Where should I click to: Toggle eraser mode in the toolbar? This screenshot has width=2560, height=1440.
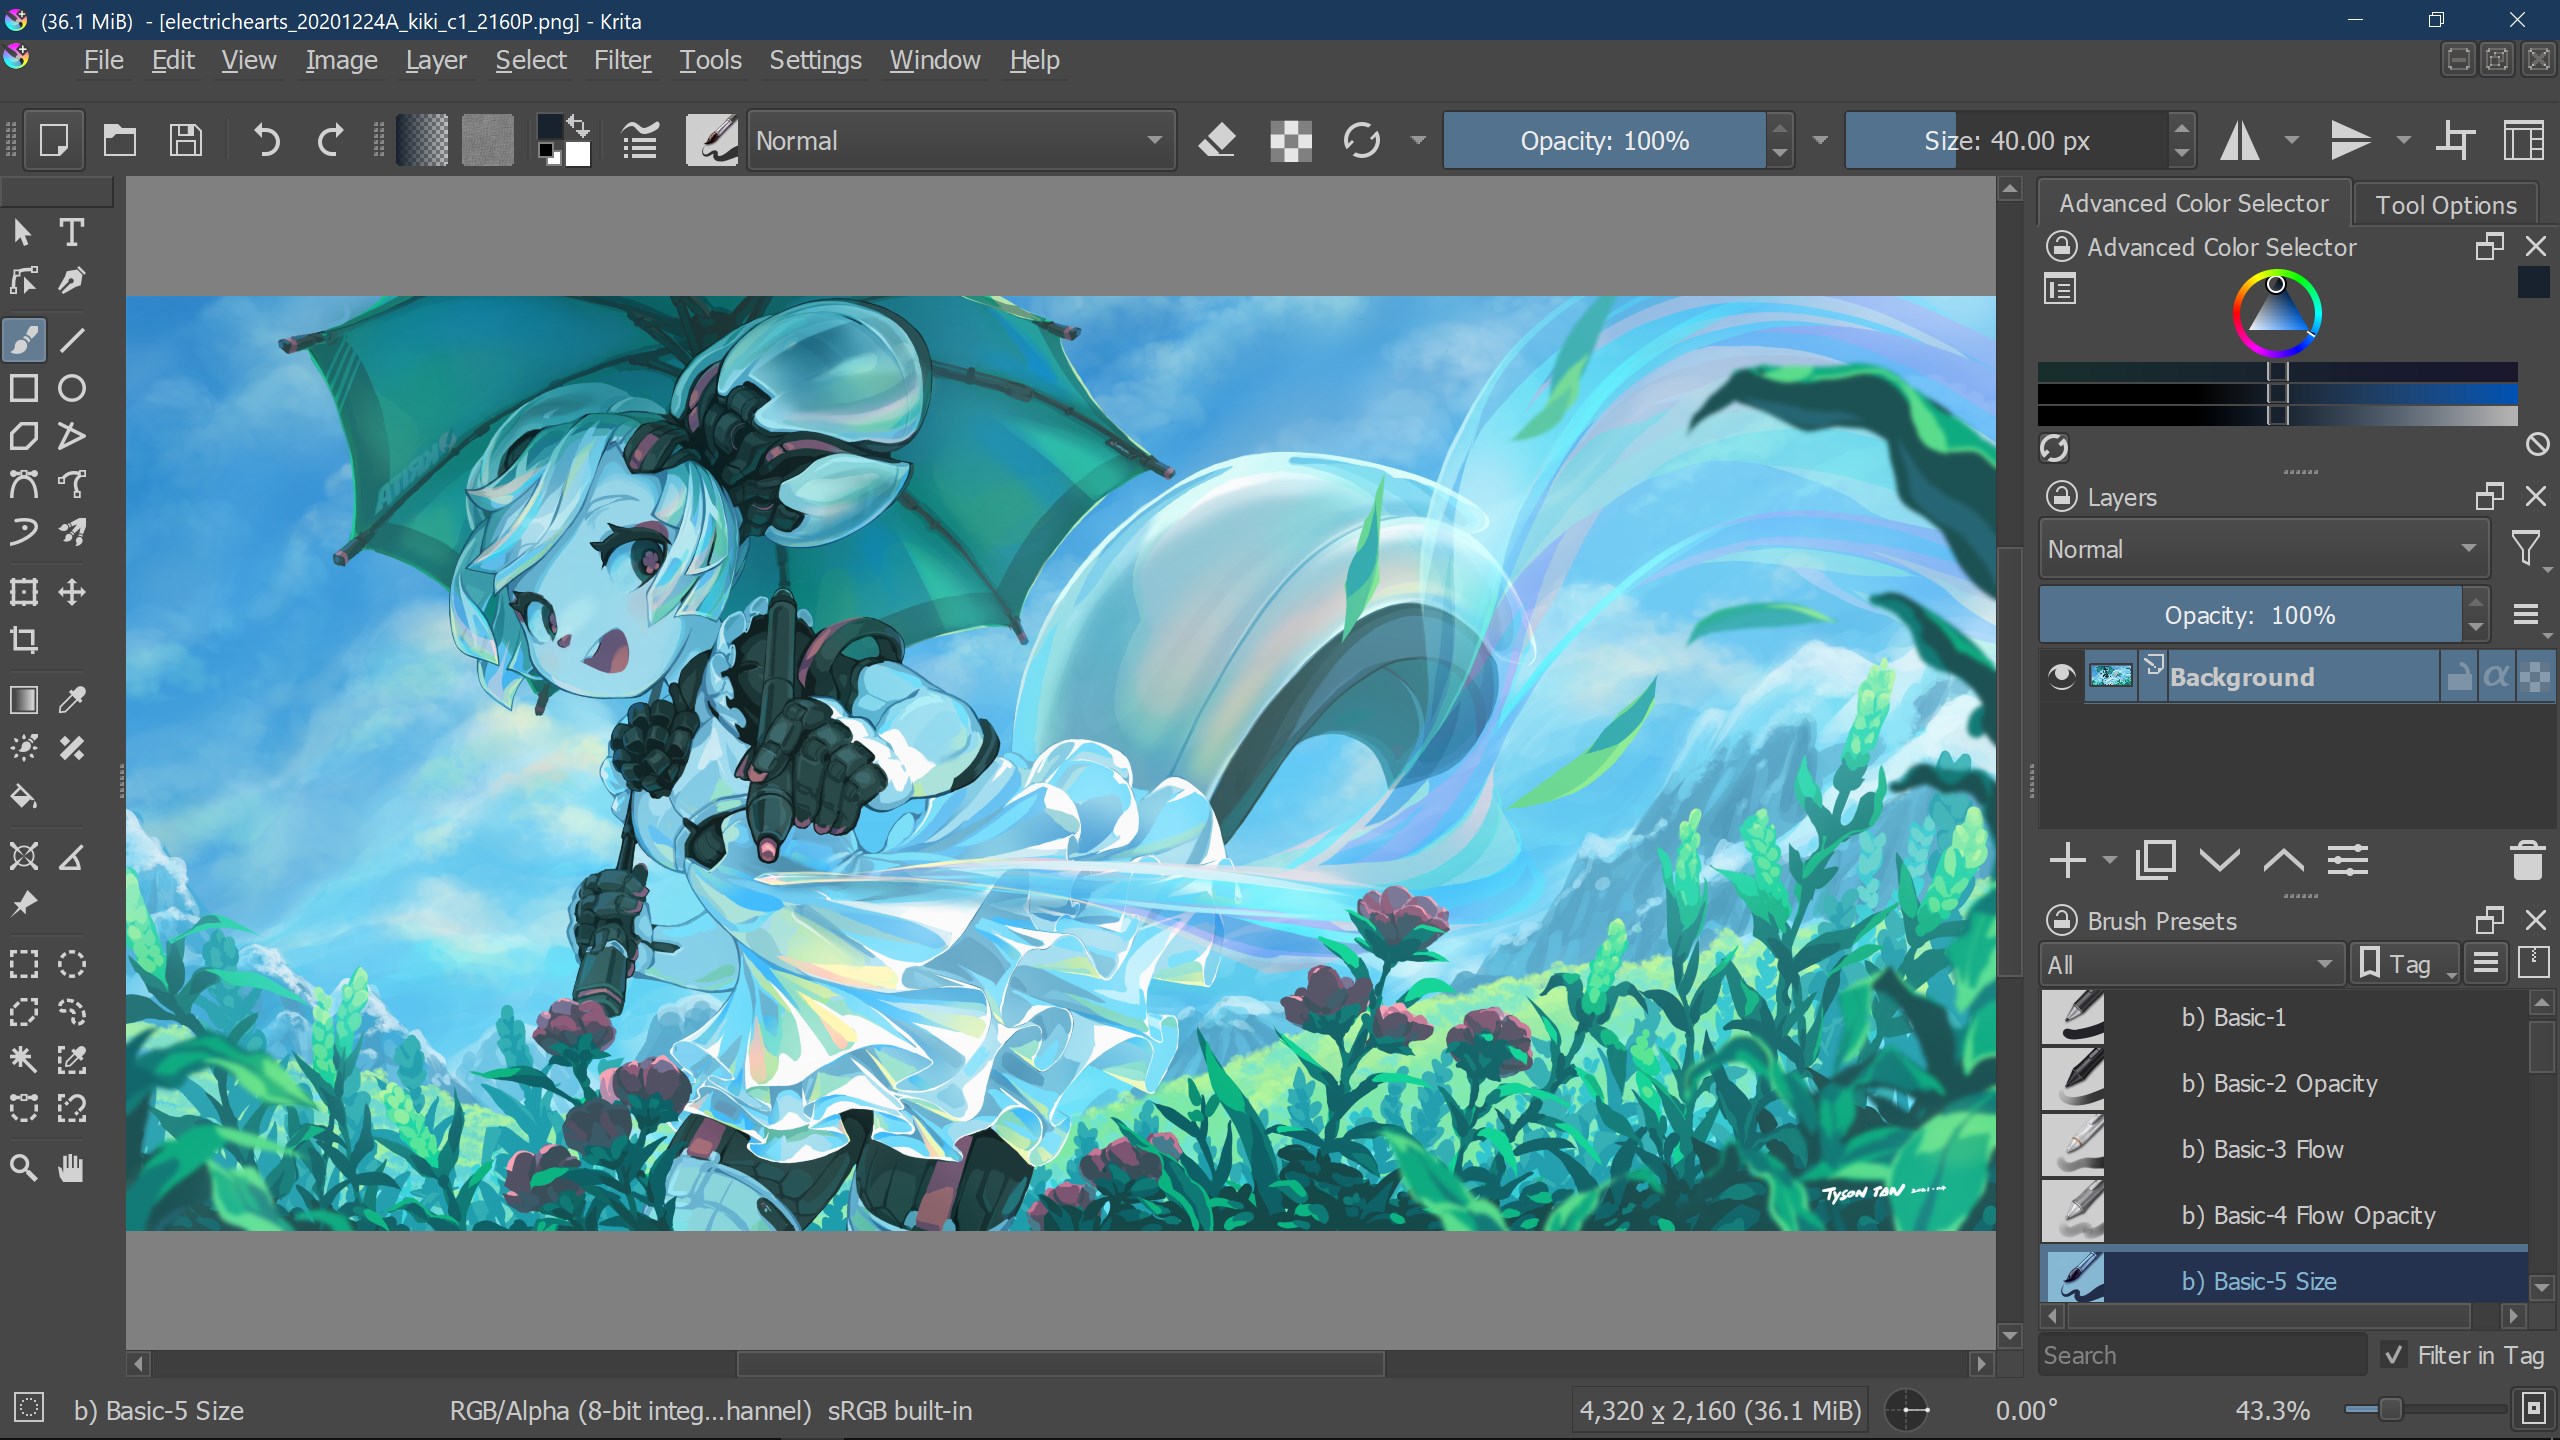coord(1218,140)
